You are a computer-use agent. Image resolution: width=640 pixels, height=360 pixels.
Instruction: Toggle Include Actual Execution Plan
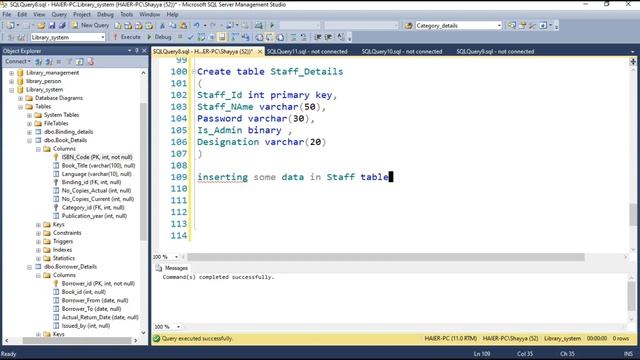click(x=235, y=37)
